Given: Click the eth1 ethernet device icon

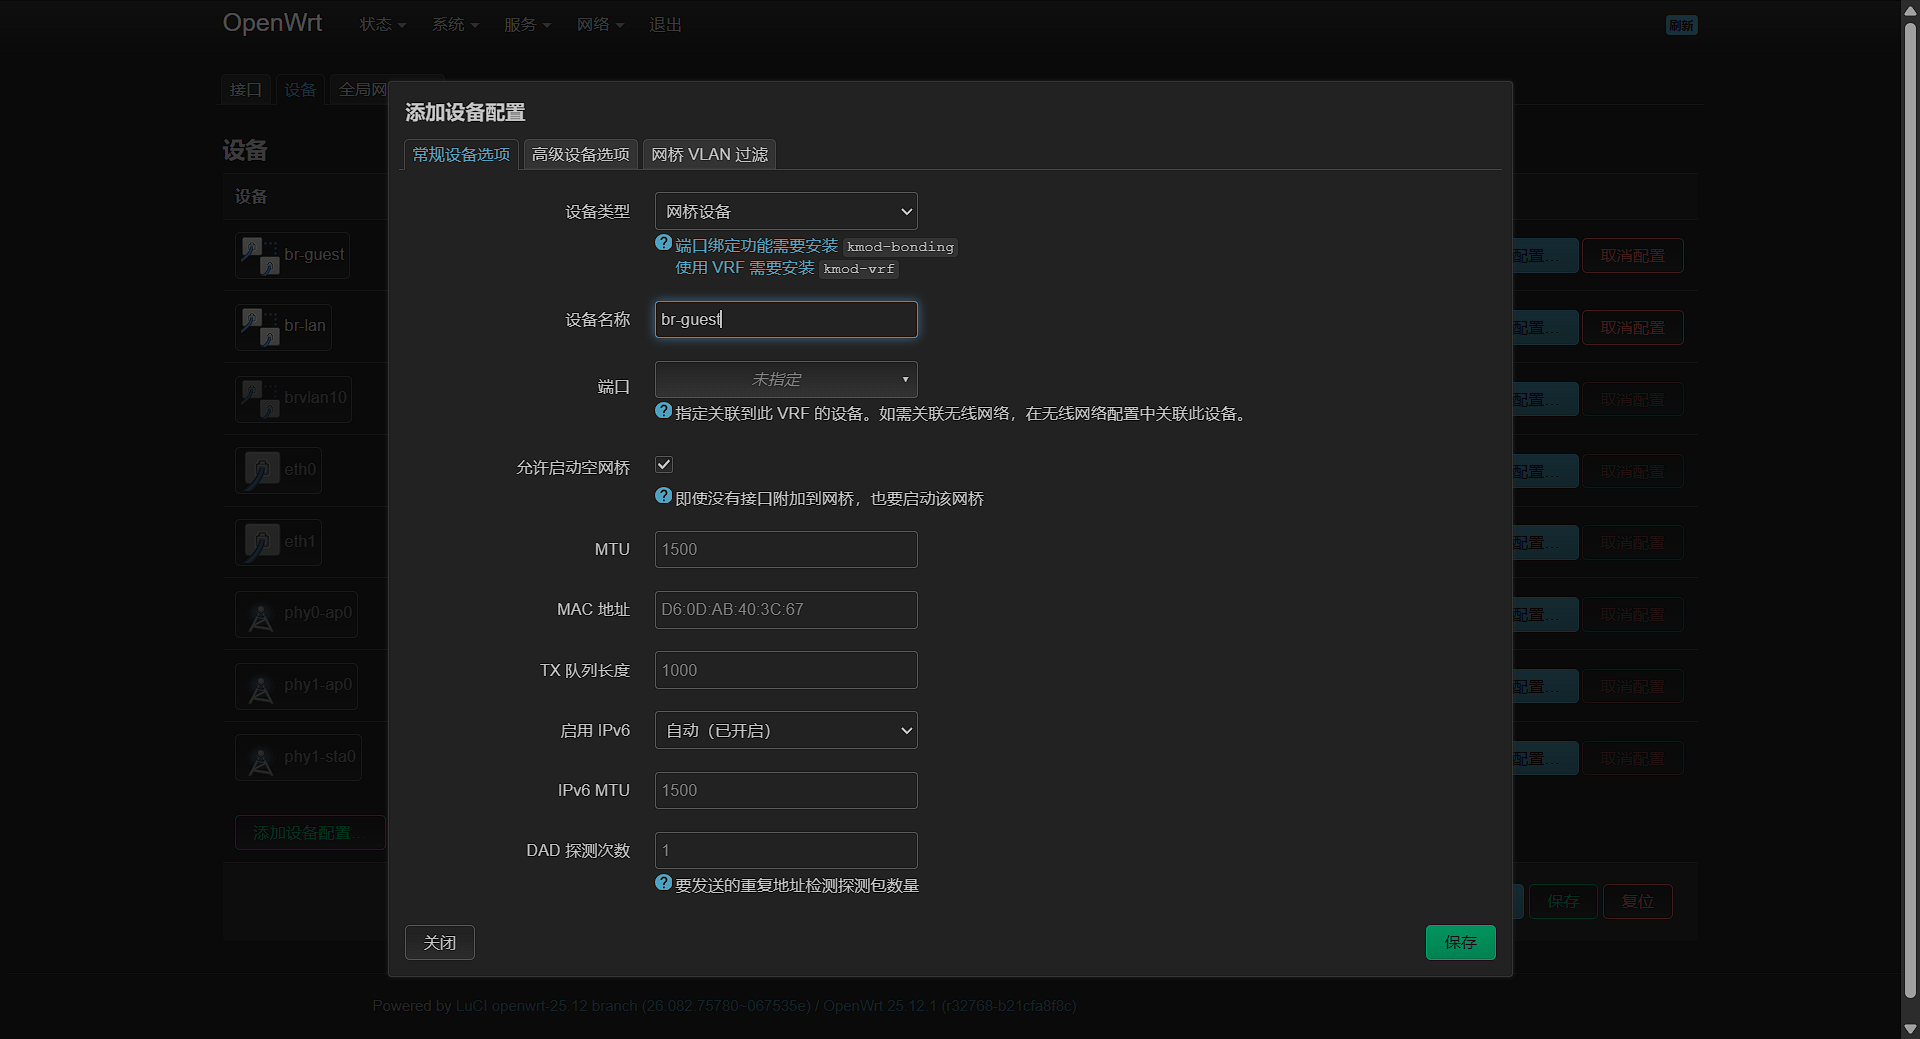Looking at the screenshot, I should [261, 542].
